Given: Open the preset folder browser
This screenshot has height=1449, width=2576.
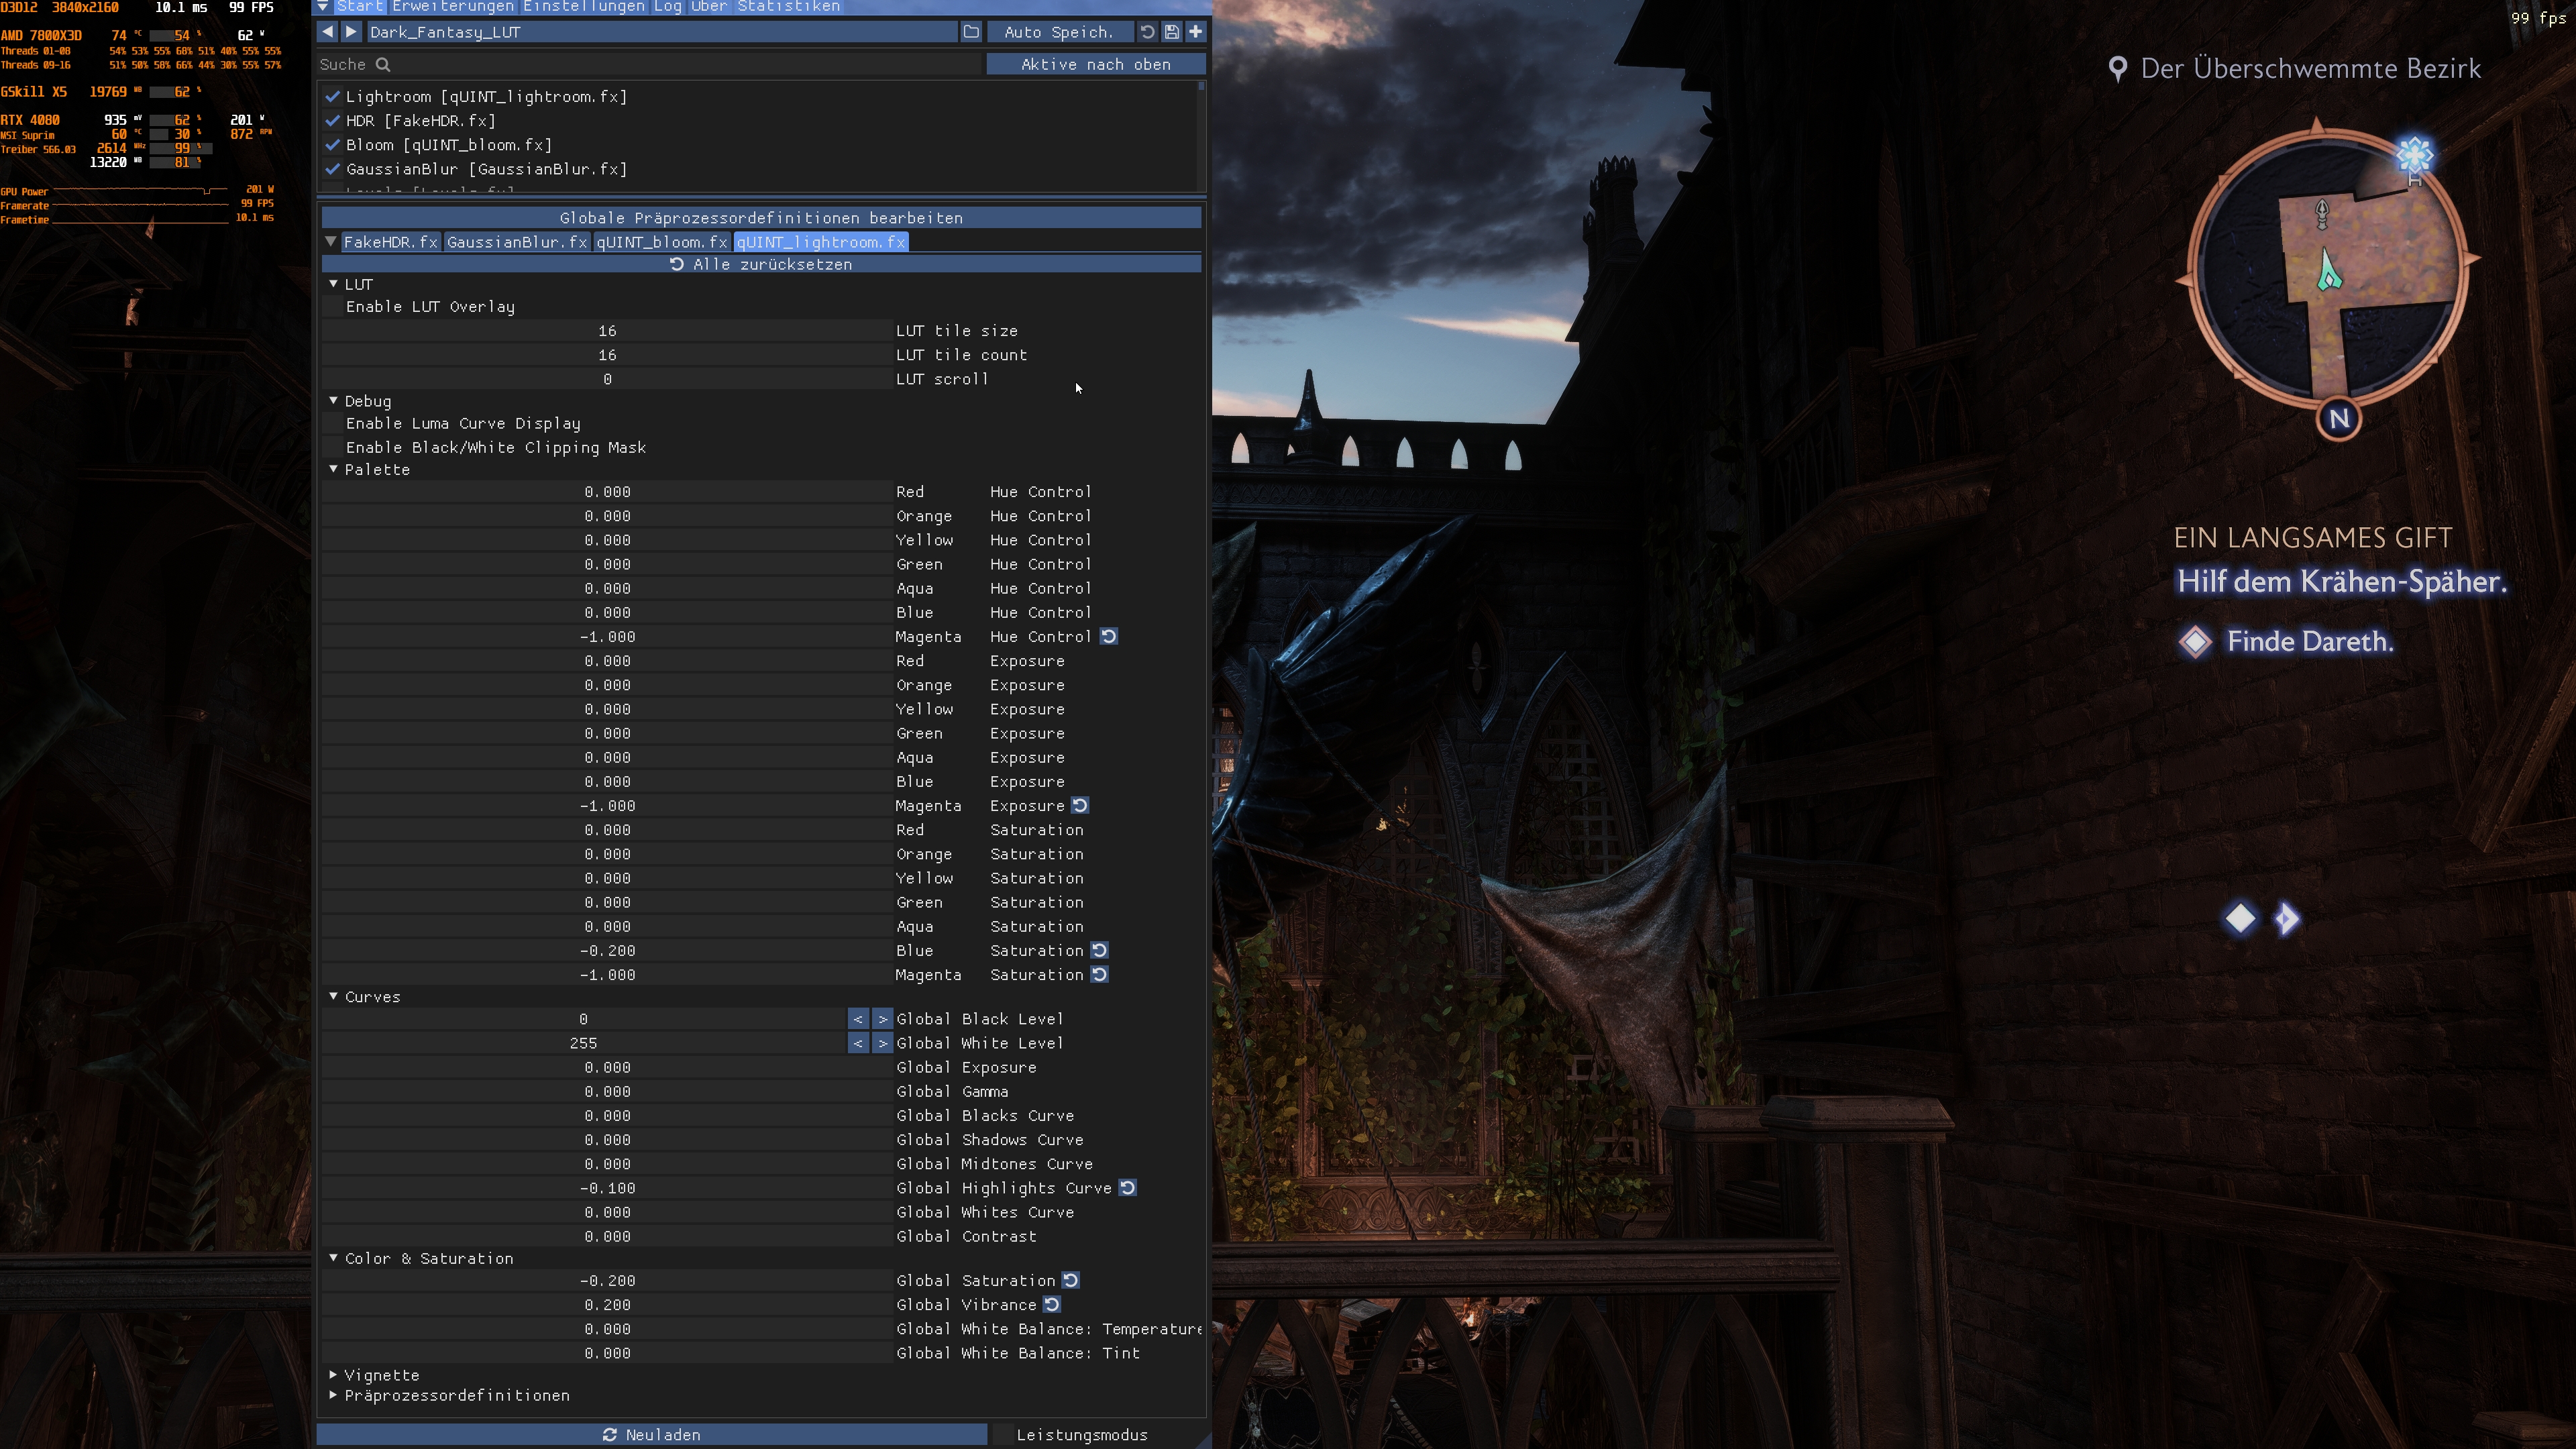Looking at the screenshot, I should [971, 32].
